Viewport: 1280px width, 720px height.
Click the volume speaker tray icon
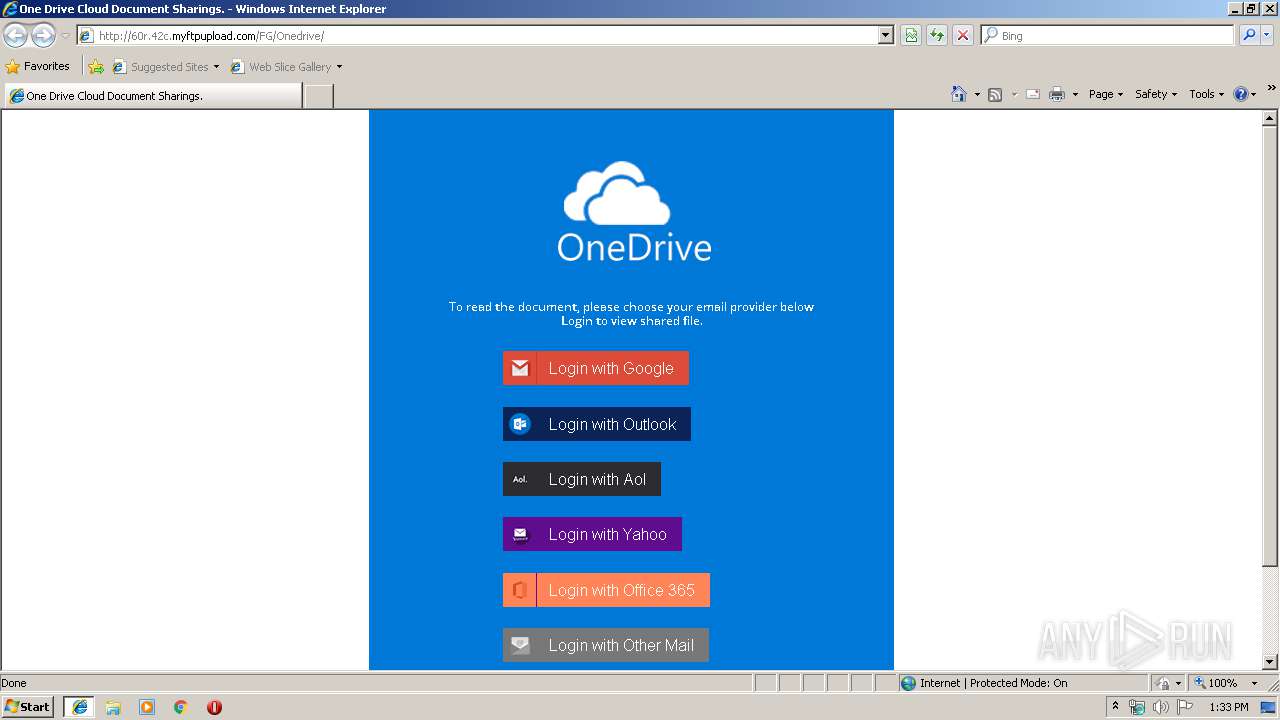pos(1160,707)
